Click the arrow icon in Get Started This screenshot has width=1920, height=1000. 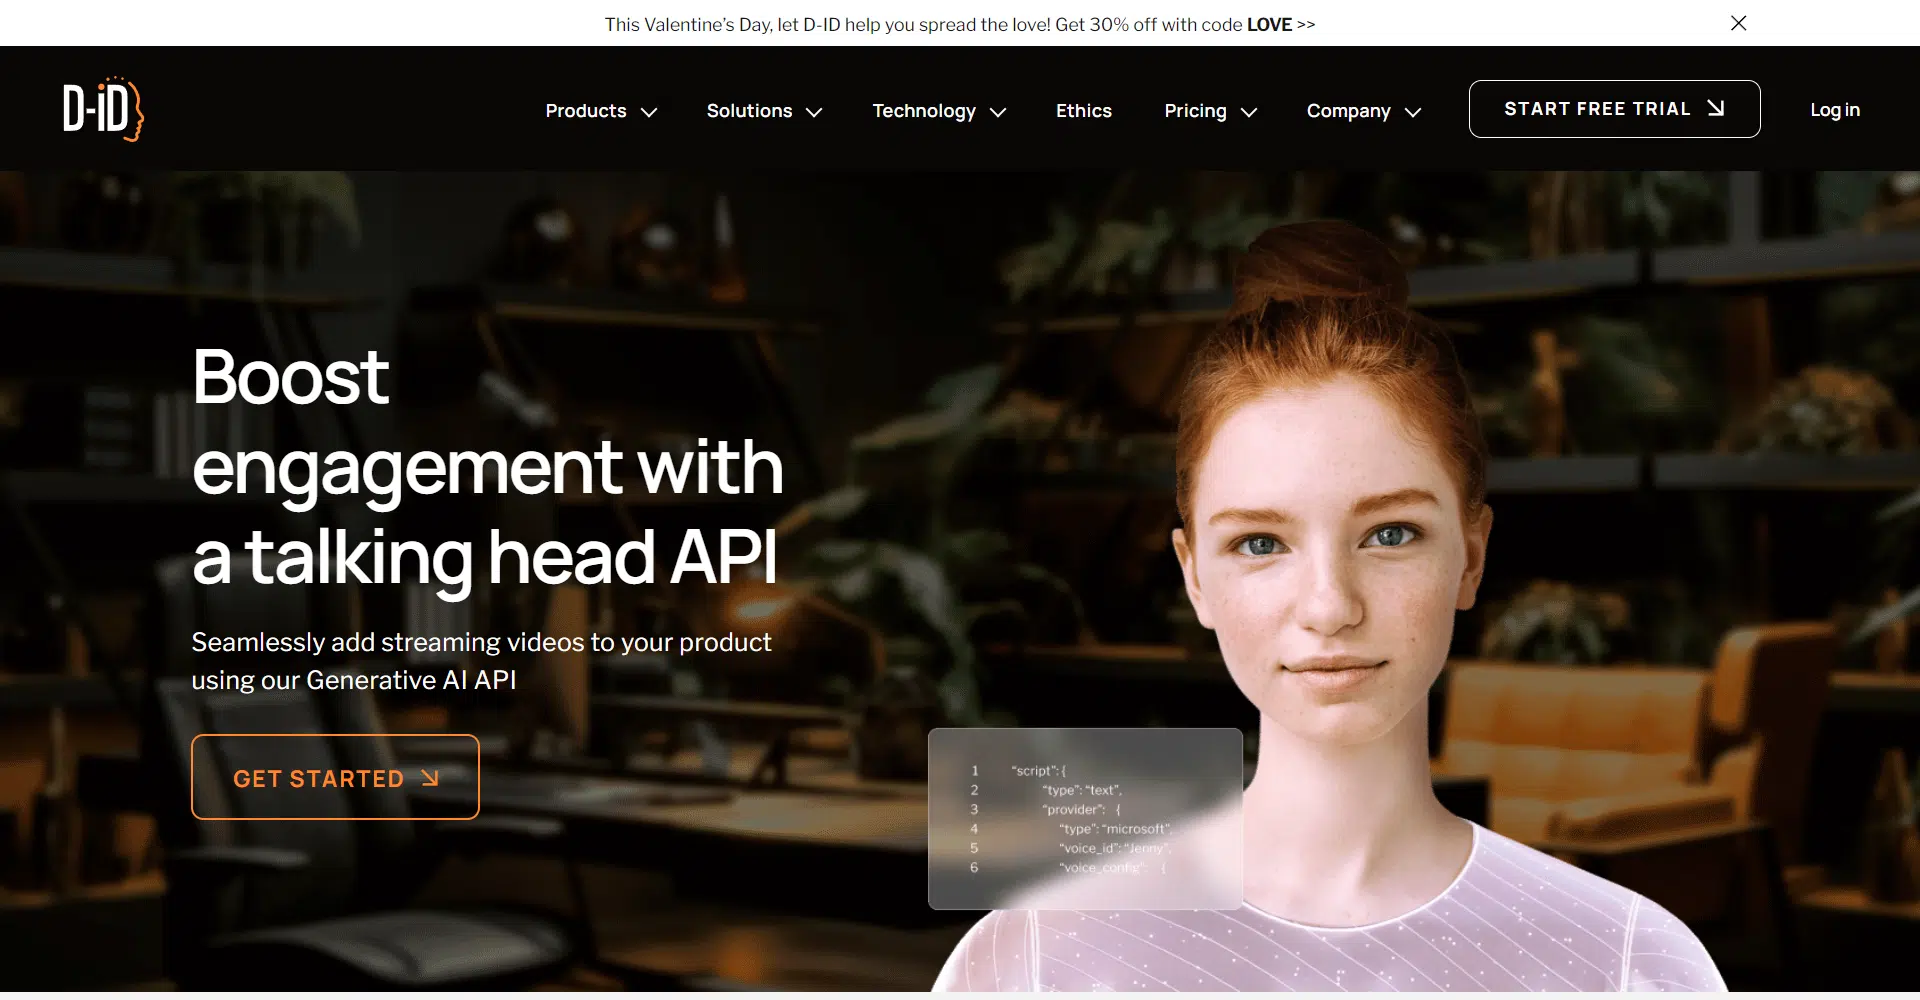click(430, 778)
